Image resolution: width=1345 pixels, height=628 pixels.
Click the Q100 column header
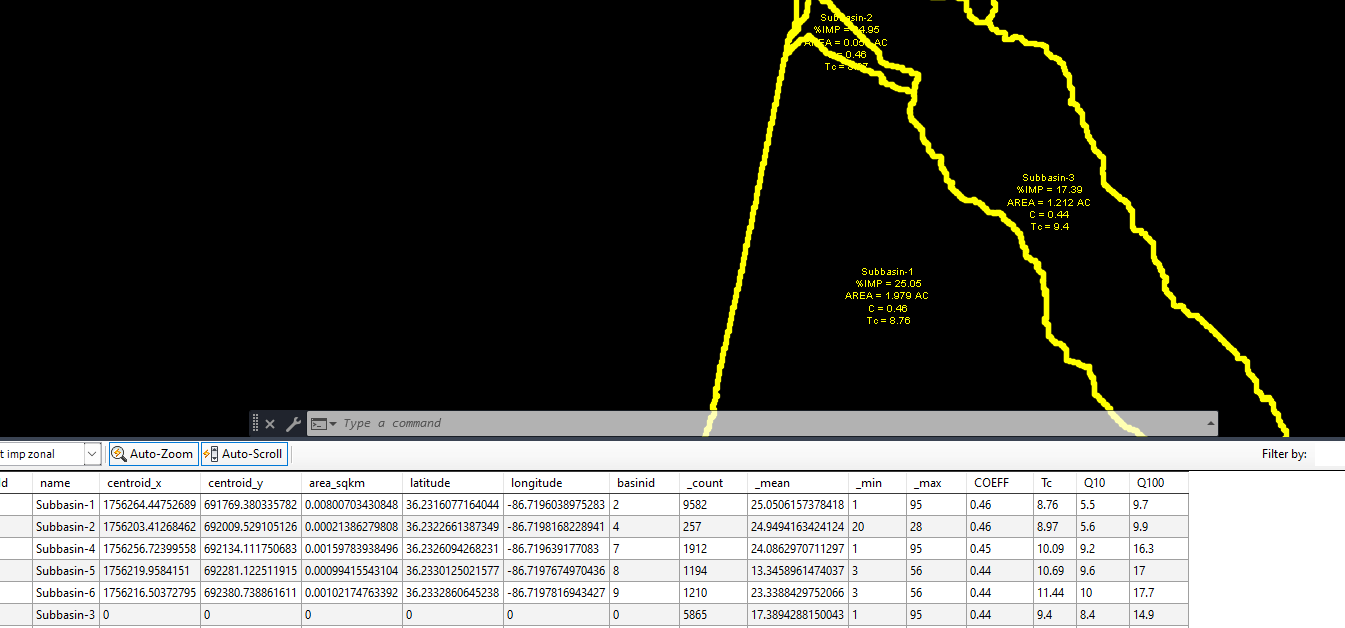click(1148, 482)
